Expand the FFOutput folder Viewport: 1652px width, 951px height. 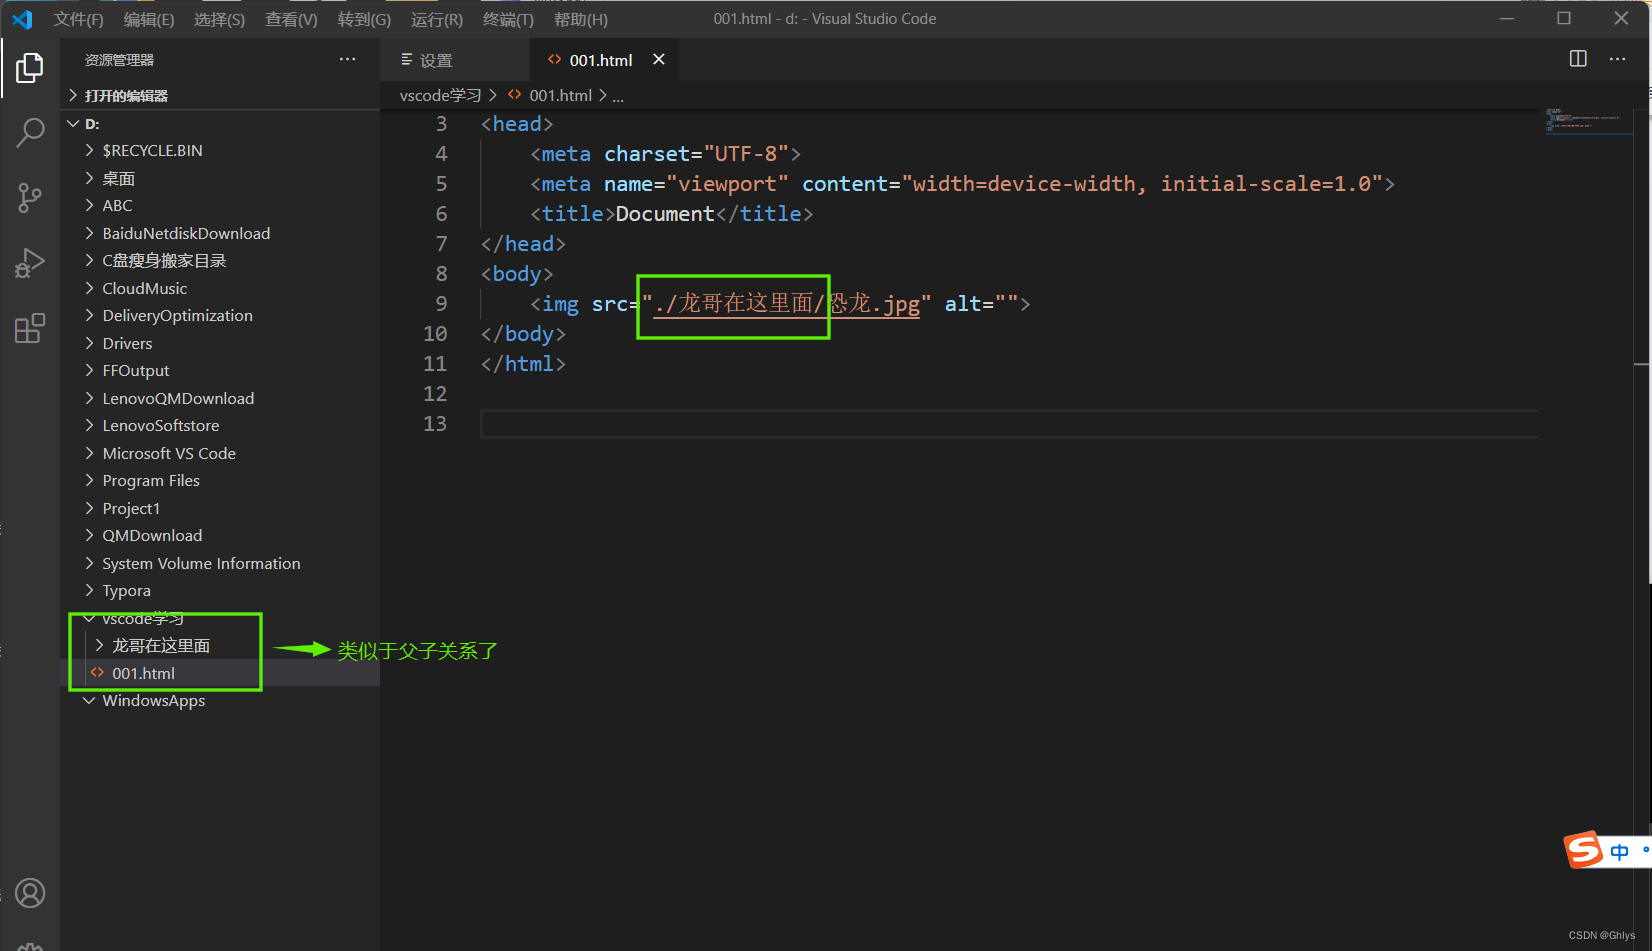coord(220,370)
